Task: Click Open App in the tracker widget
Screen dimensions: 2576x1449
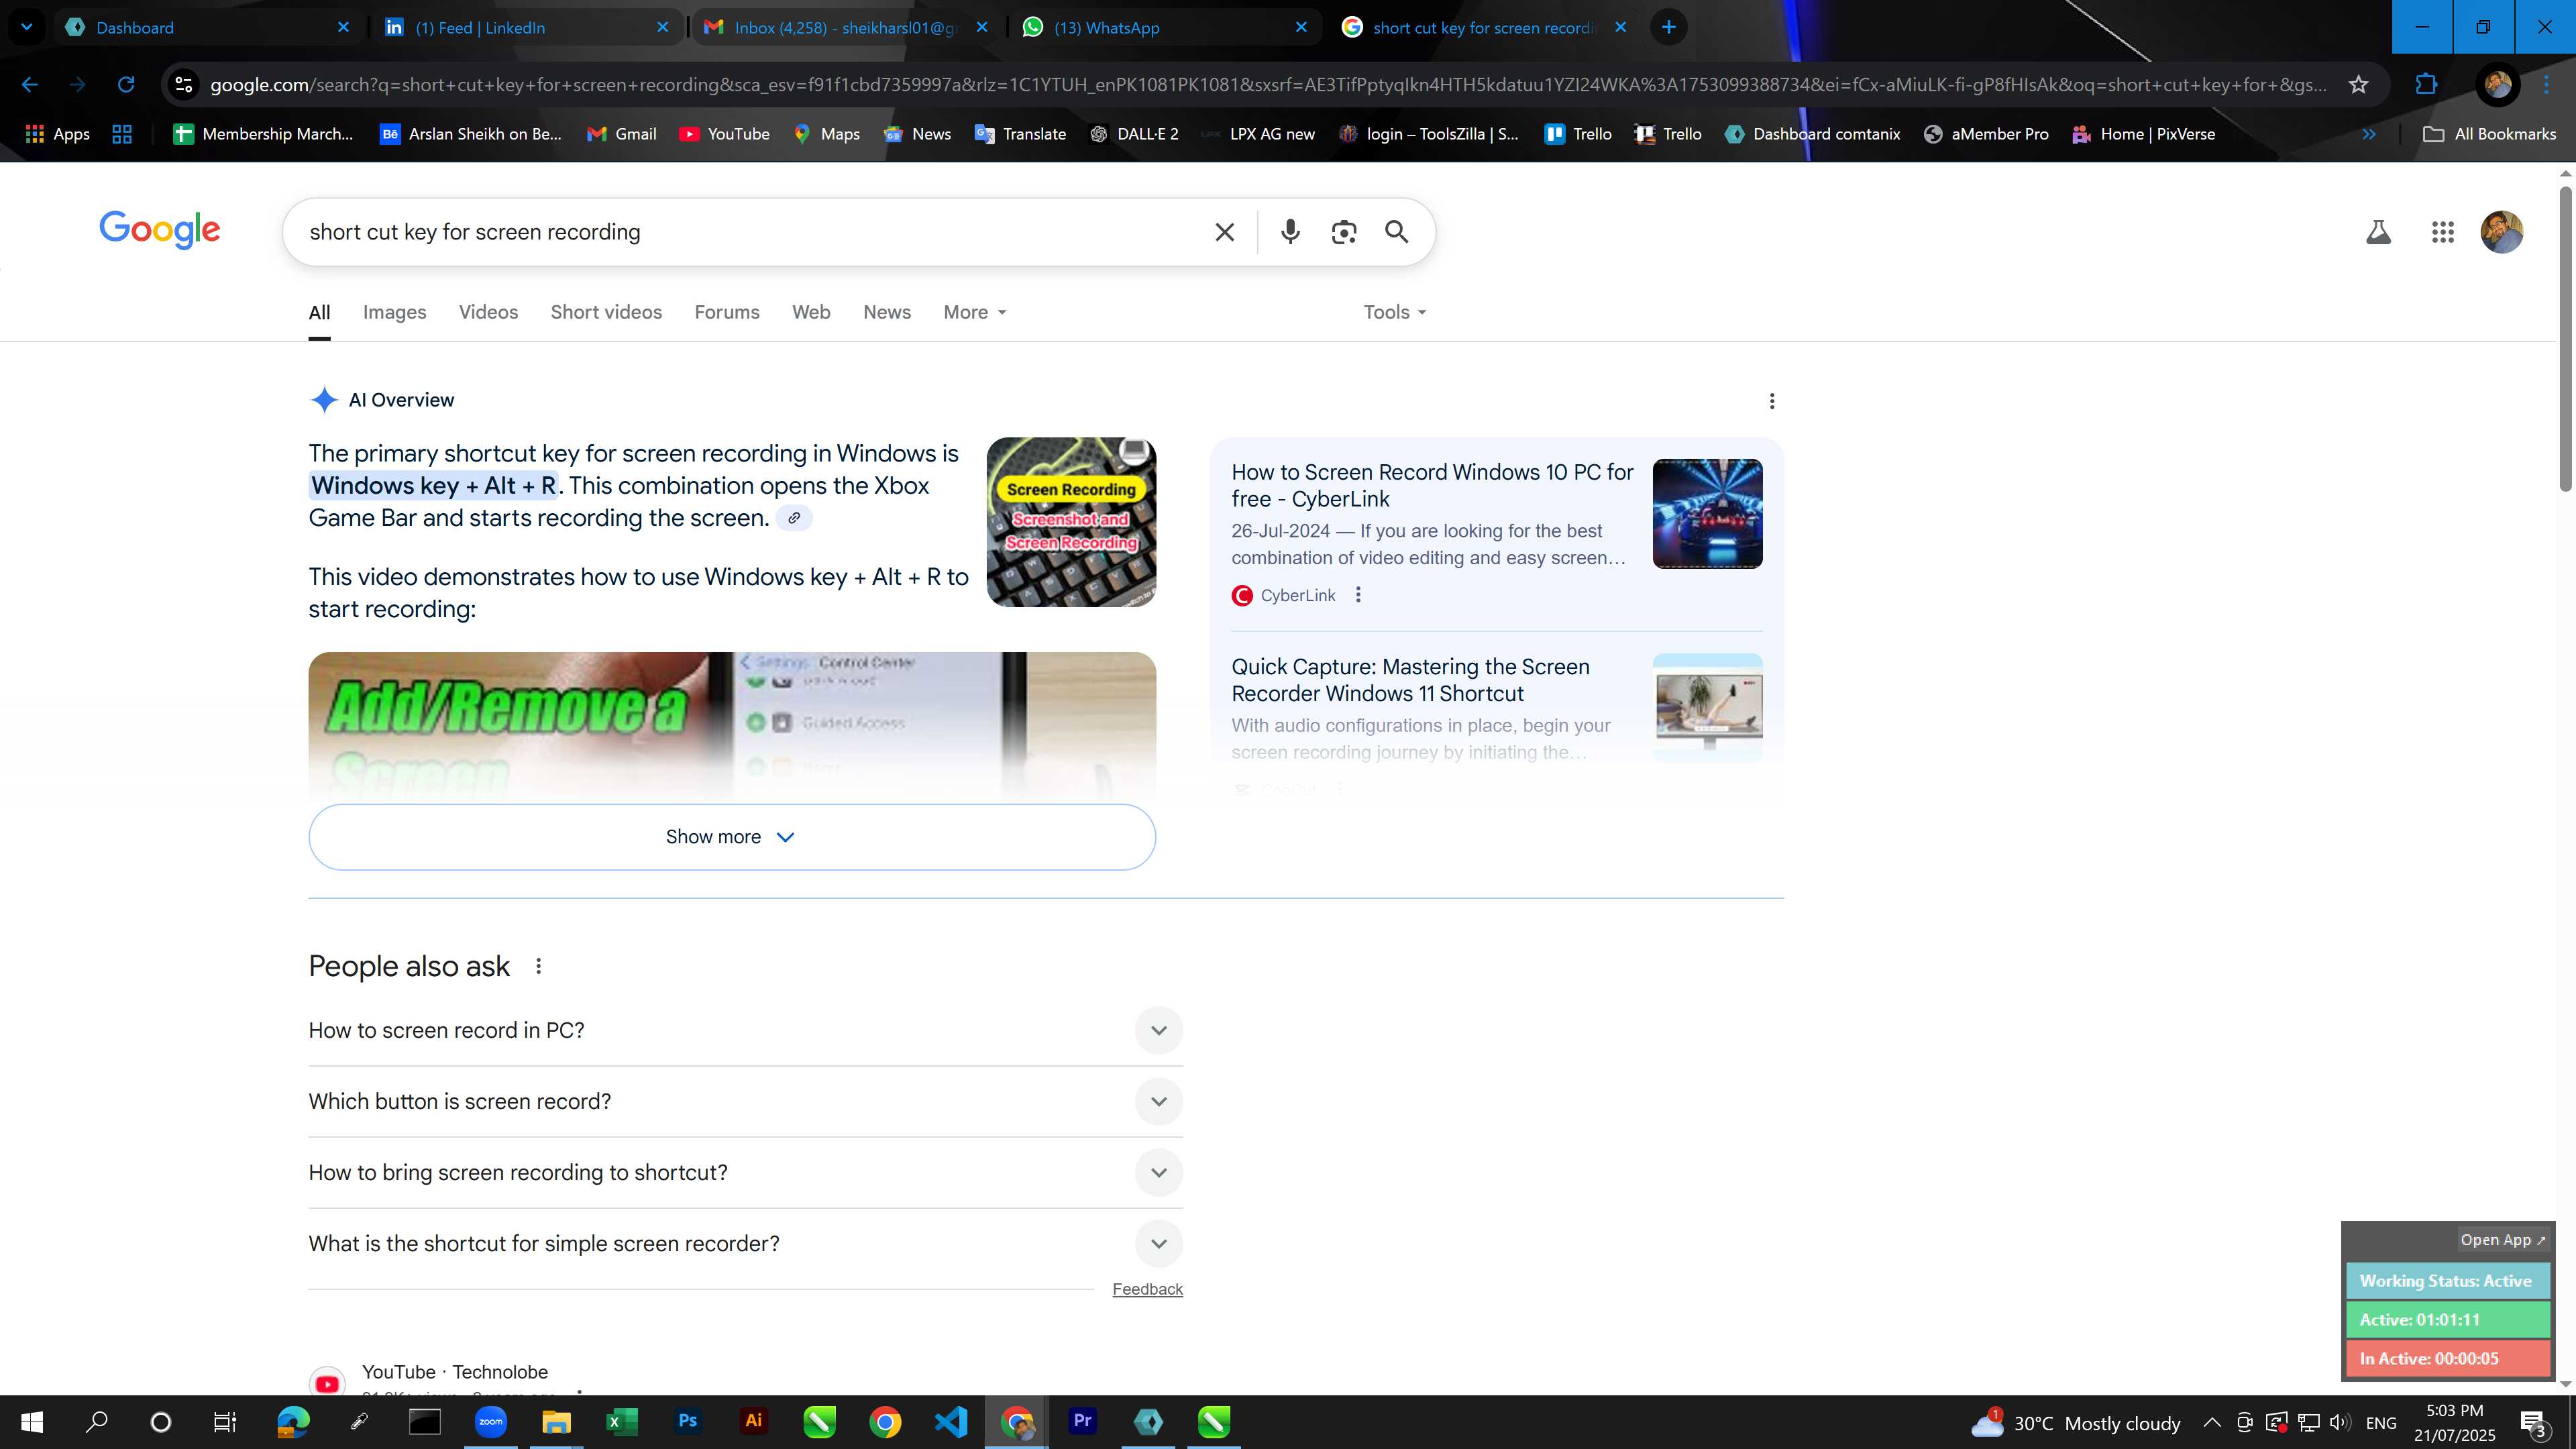Action: tap(2502, 1240)
